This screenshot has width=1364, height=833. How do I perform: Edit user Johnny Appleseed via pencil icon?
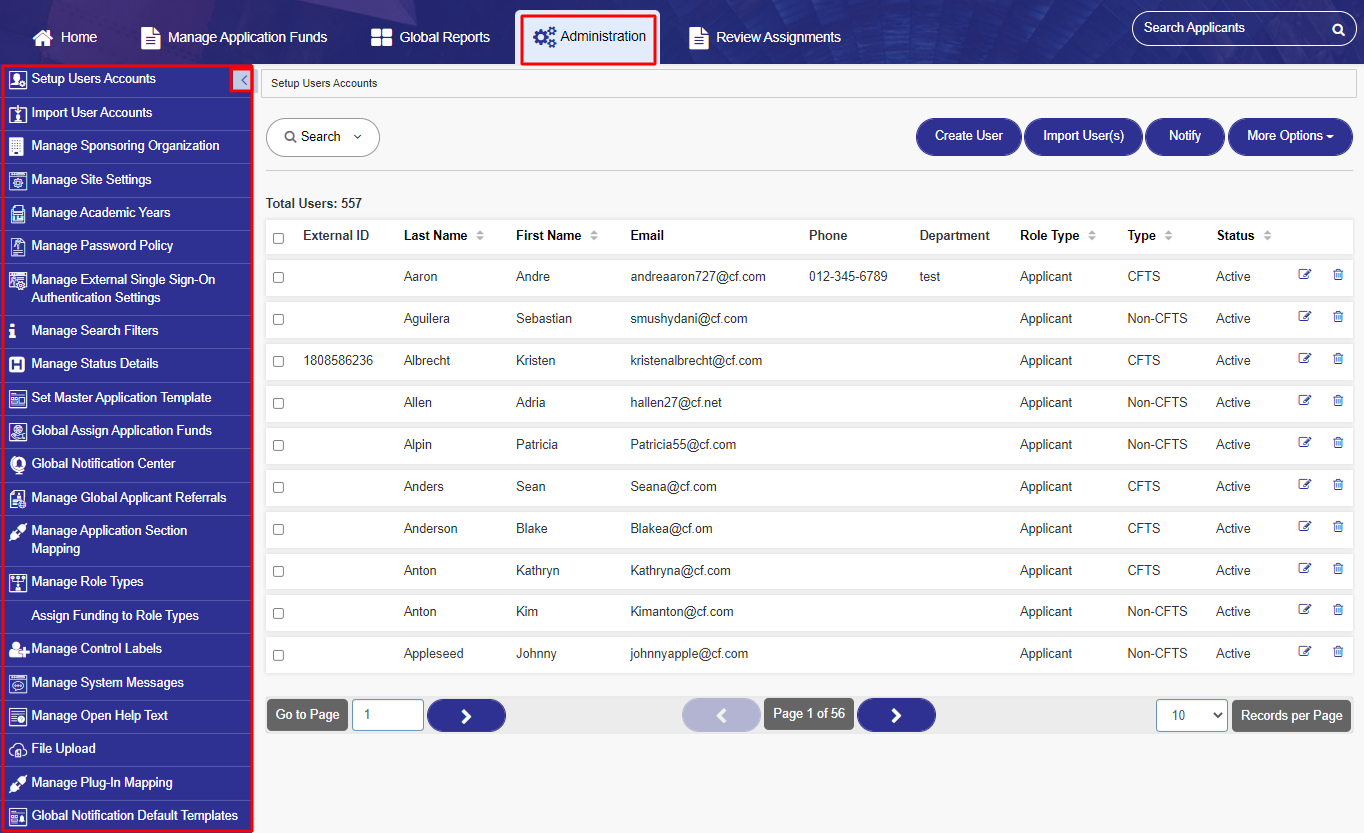coord(1304,652)
